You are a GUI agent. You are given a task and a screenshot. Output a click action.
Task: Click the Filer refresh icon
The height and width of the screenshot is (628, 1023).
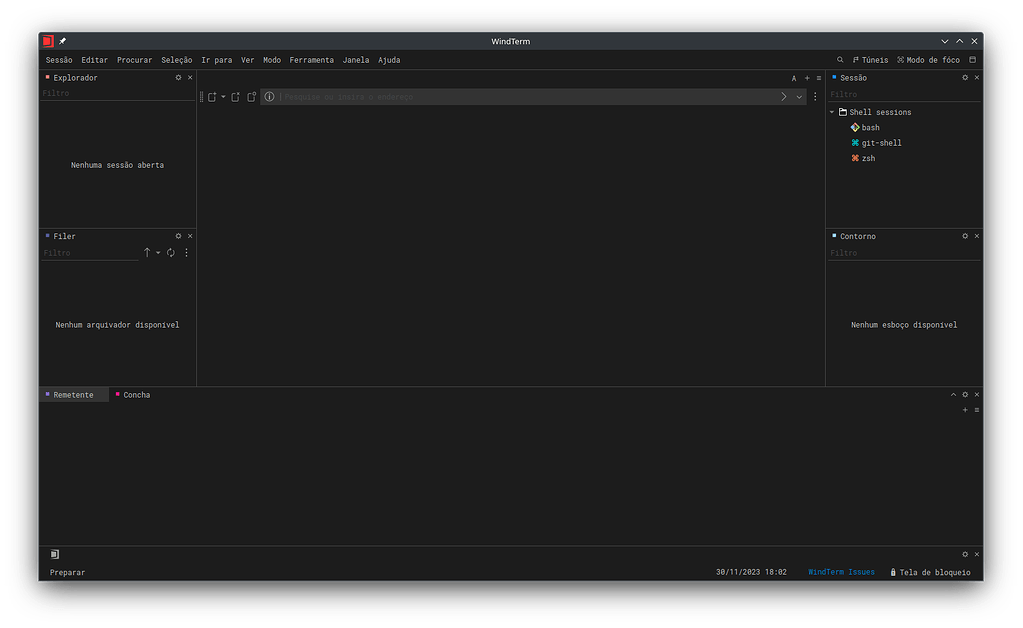coord(170,252)
